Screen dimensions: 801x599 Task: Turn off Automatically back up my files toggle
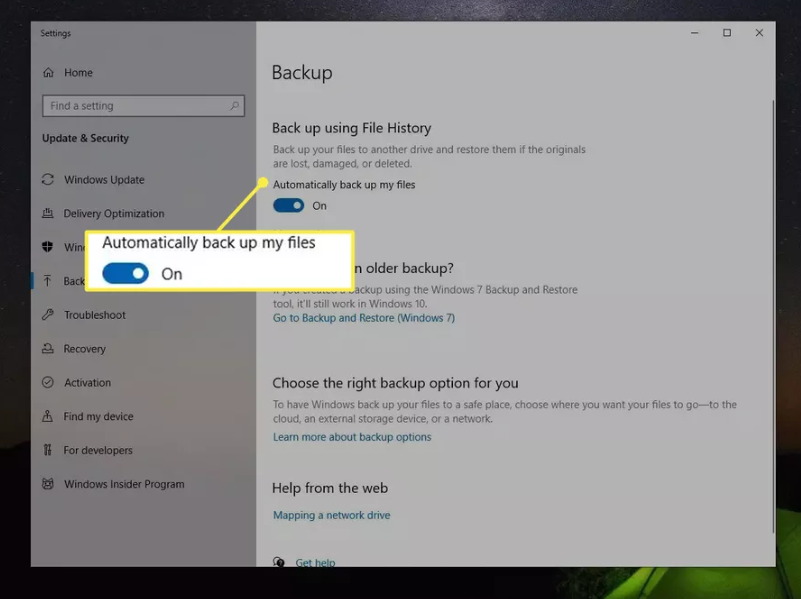289,206
